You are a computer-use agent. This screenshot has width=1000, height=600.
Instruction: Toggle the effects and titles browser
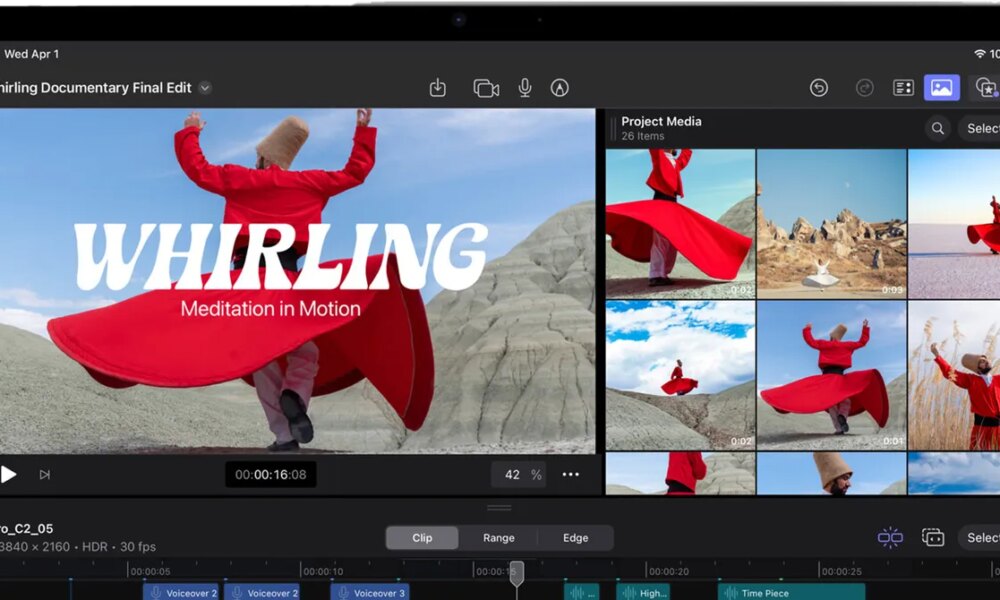(986, 88)
